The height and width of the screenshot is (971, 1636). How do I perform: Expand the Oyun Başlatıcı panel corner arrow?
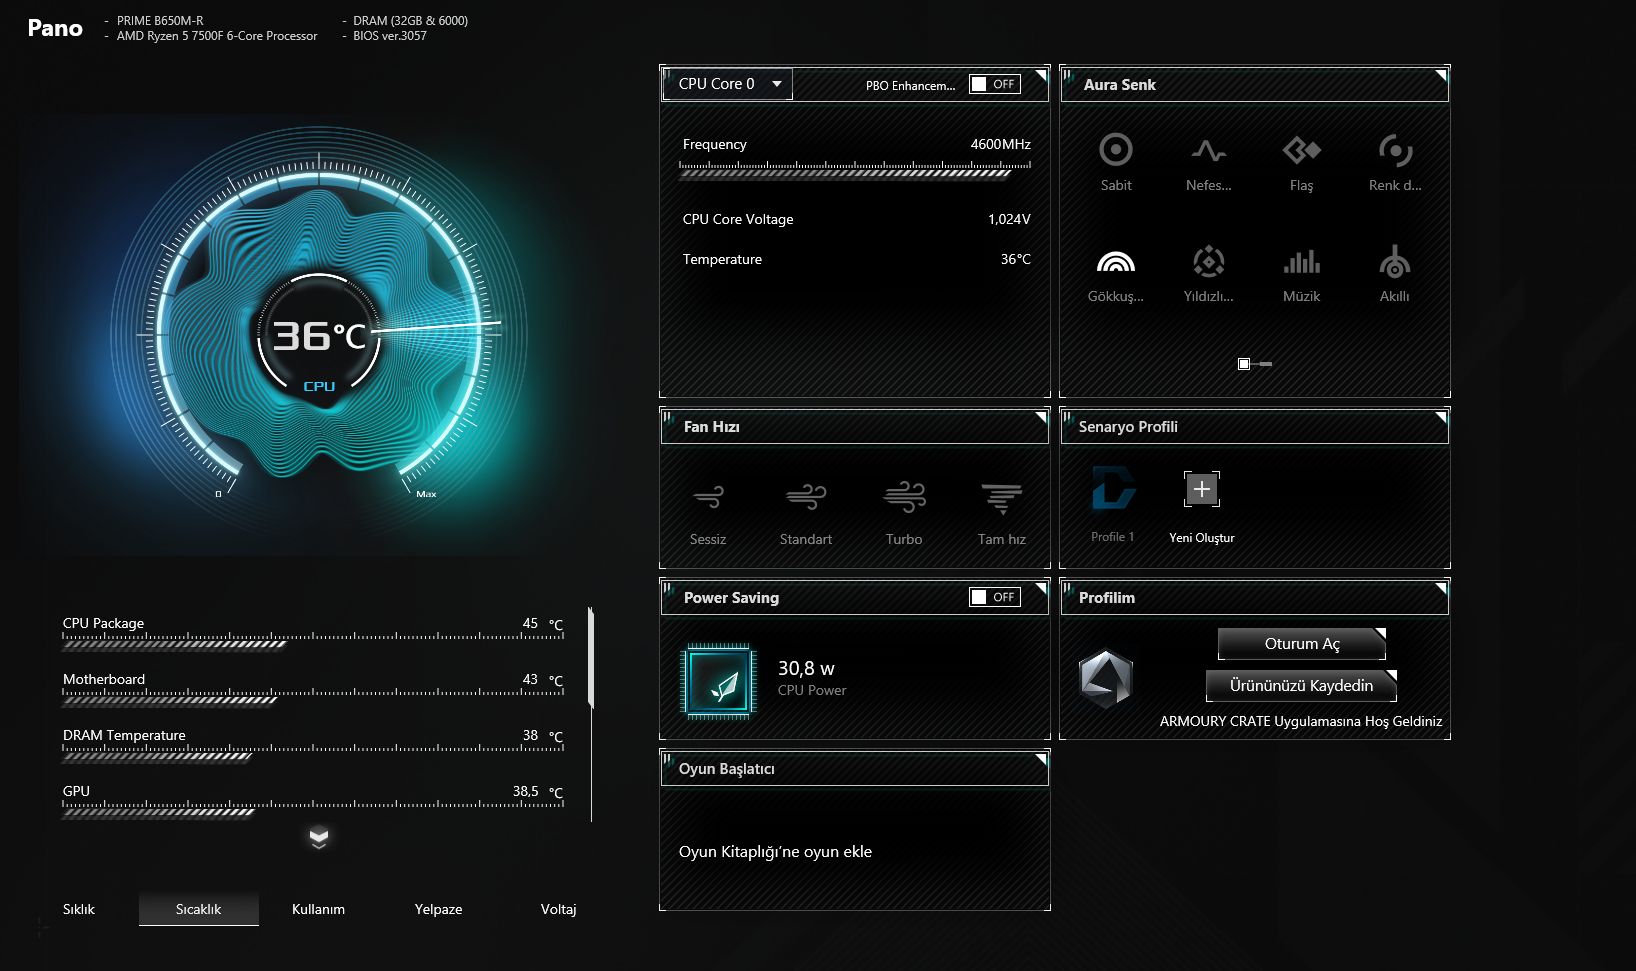pyautogui.click(x=1040, y=759)
